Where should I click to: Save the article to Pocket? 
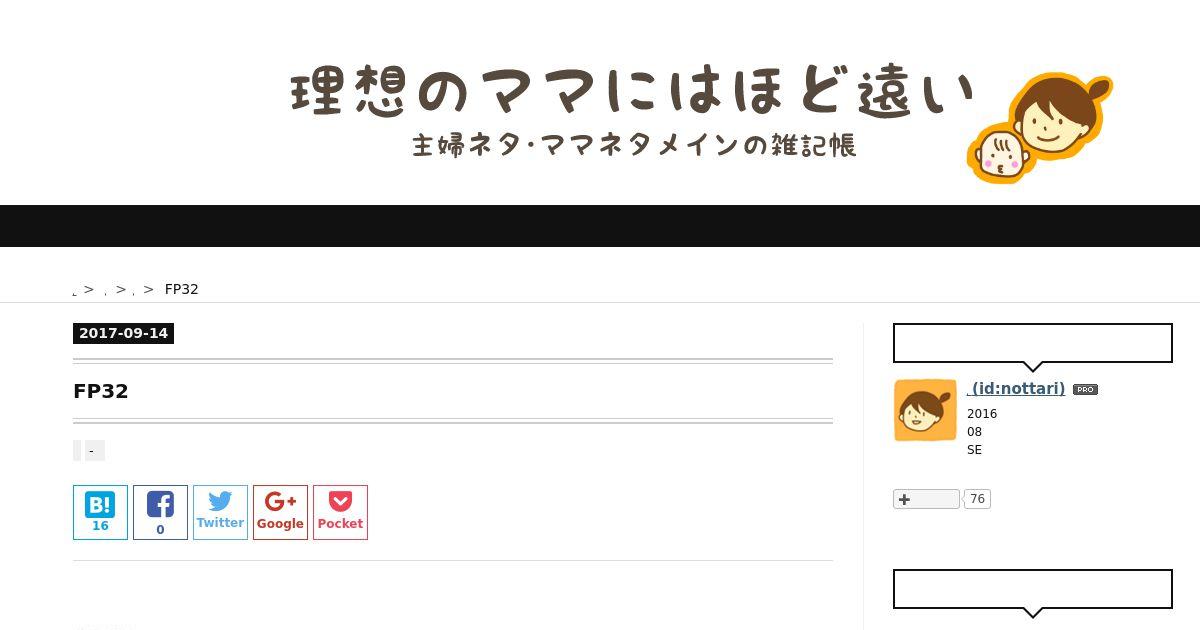[340, 512]
